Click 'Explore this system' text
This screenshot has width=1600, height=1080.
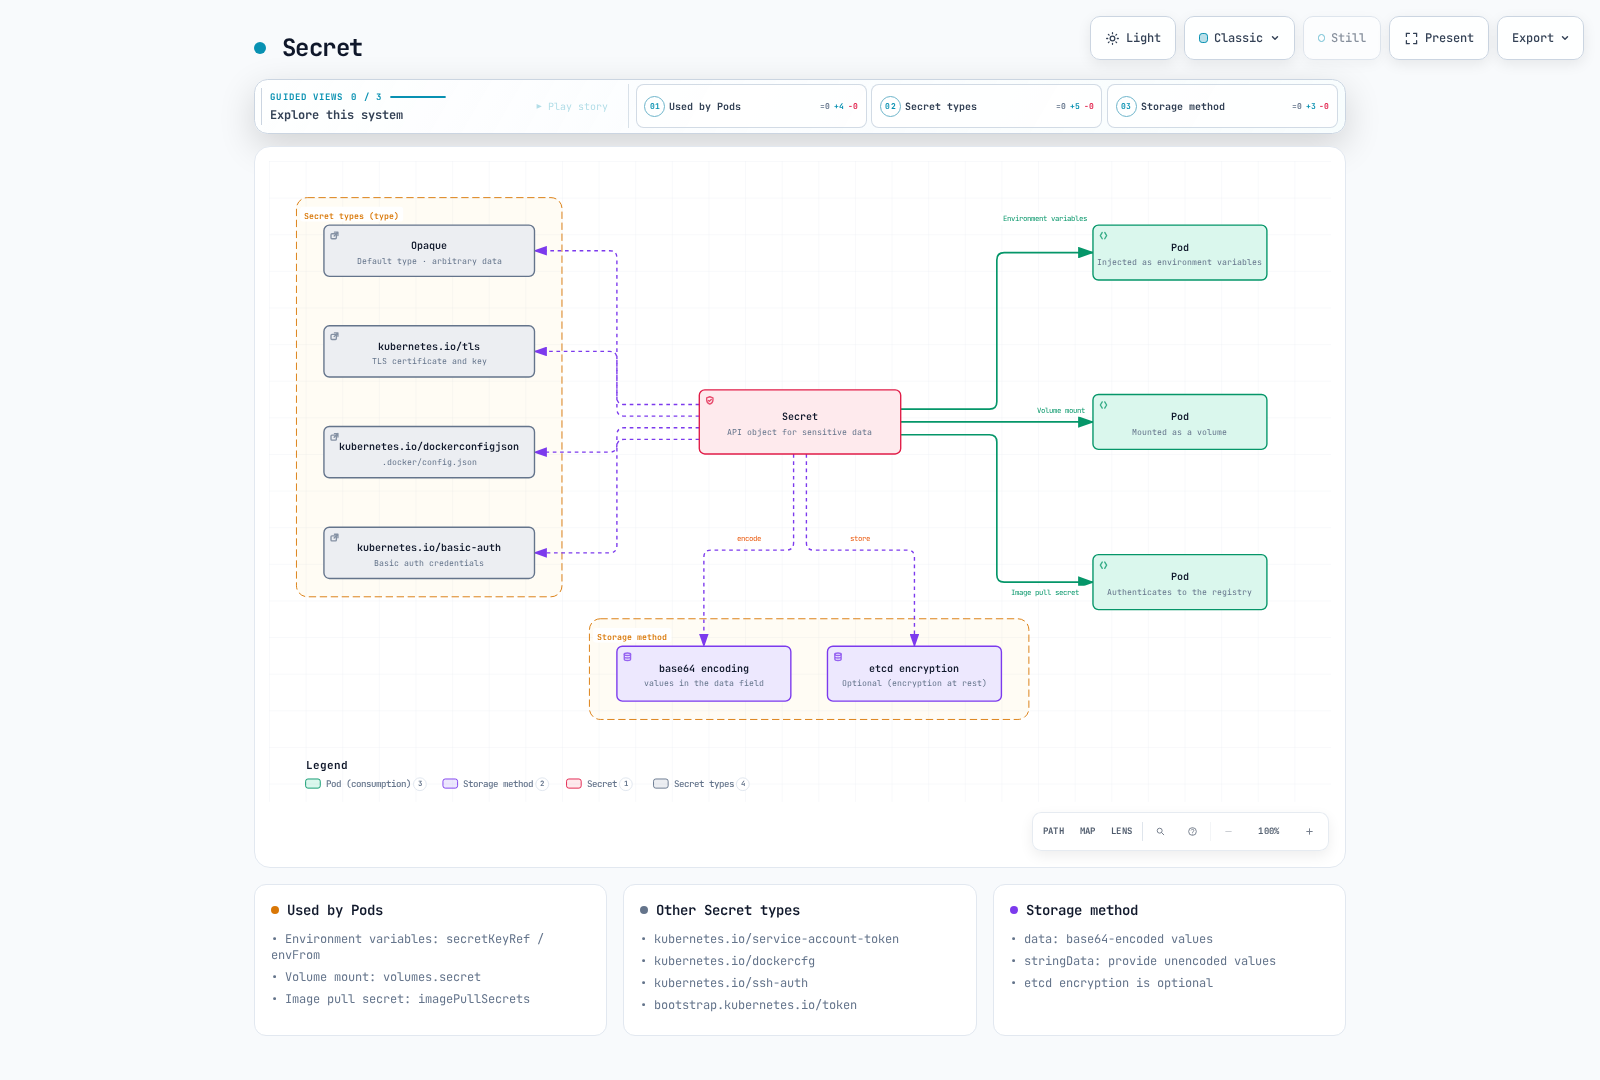337,115
